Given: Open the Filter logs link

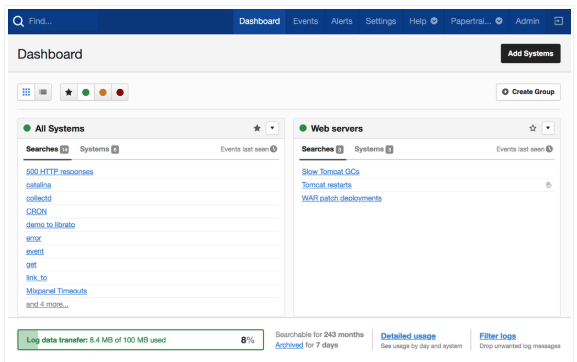Looking at the screenshot, I should (498, 336).
